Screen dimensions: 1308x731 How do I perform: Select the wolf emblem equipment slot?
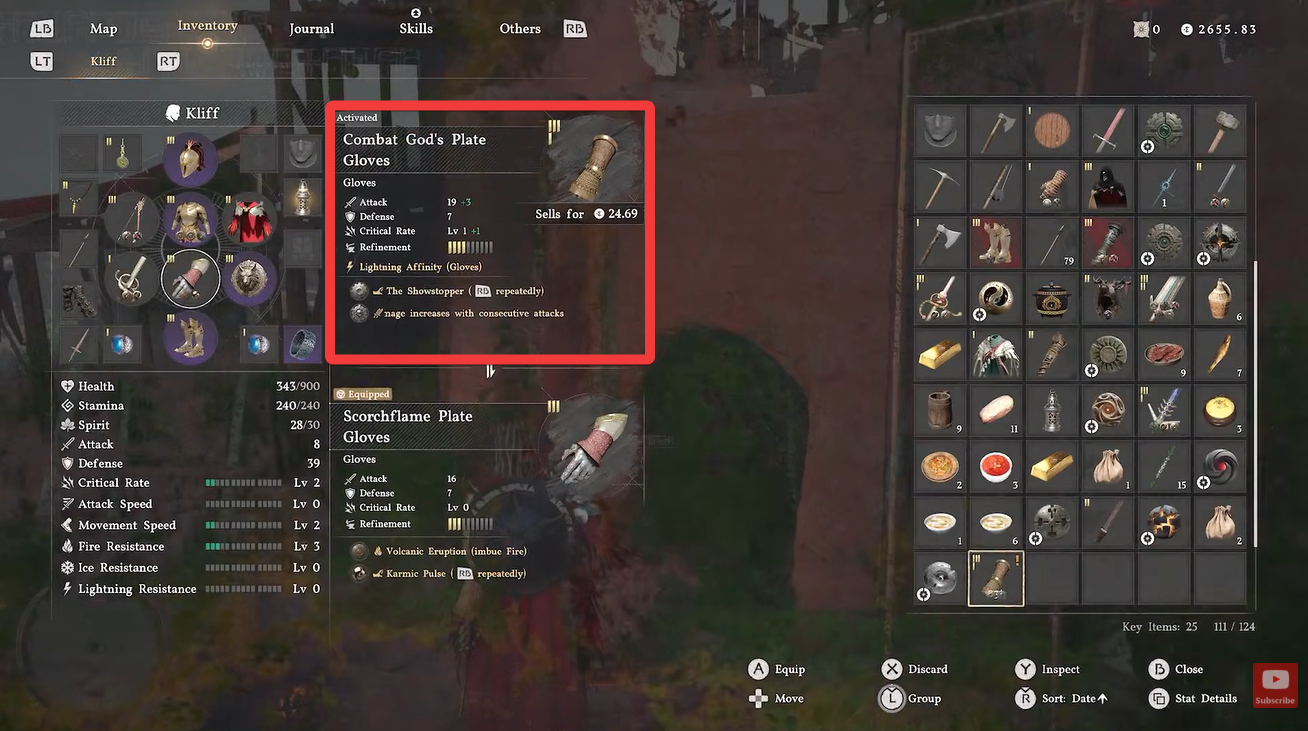(249, 280)
